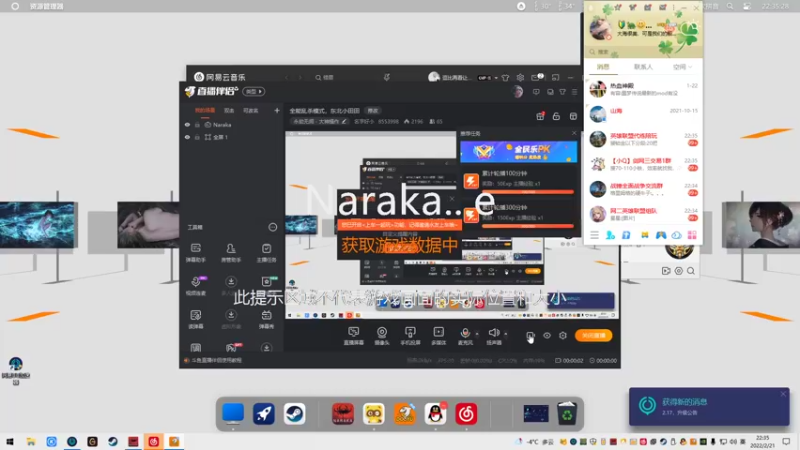
Task: Collapse the 工具箱 toolbox section
Action: tap(272, 227)
